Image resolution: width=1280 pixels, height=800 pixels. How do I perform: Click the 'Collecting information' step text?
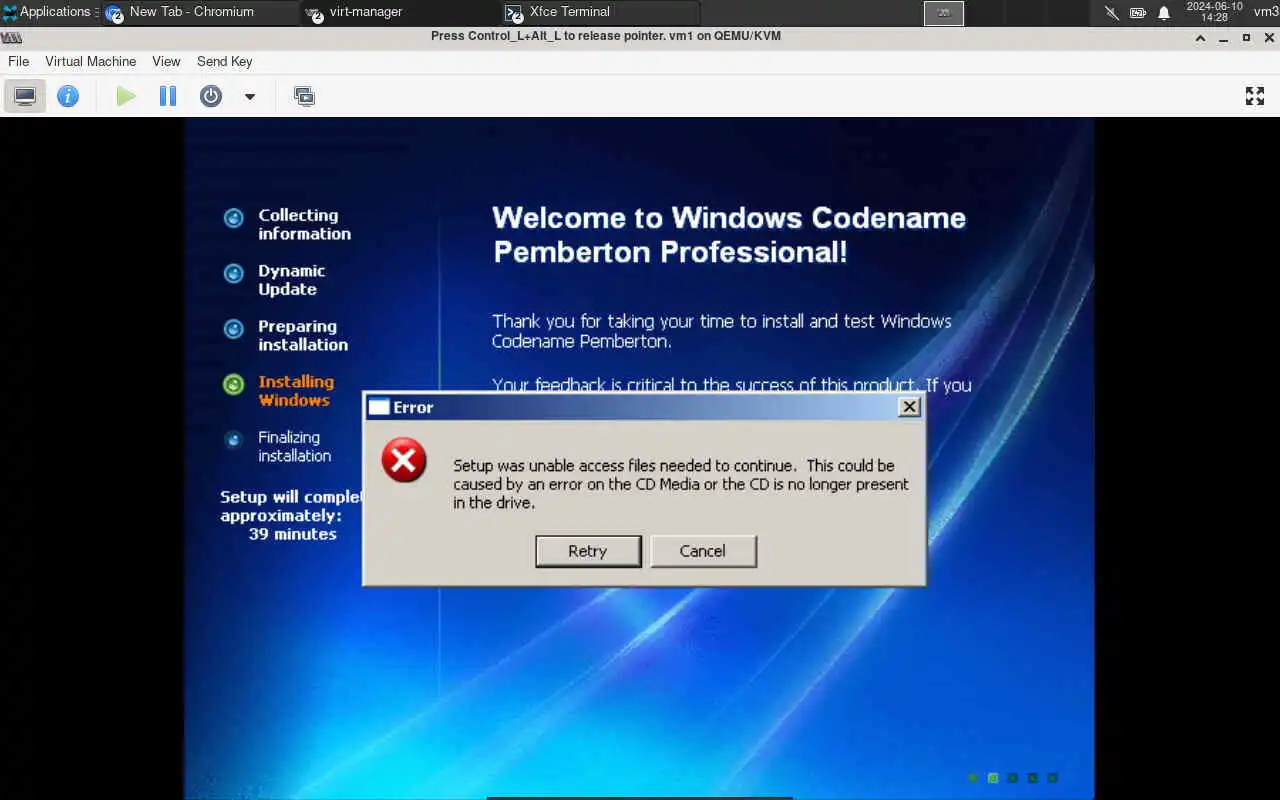tap(304, 224)
